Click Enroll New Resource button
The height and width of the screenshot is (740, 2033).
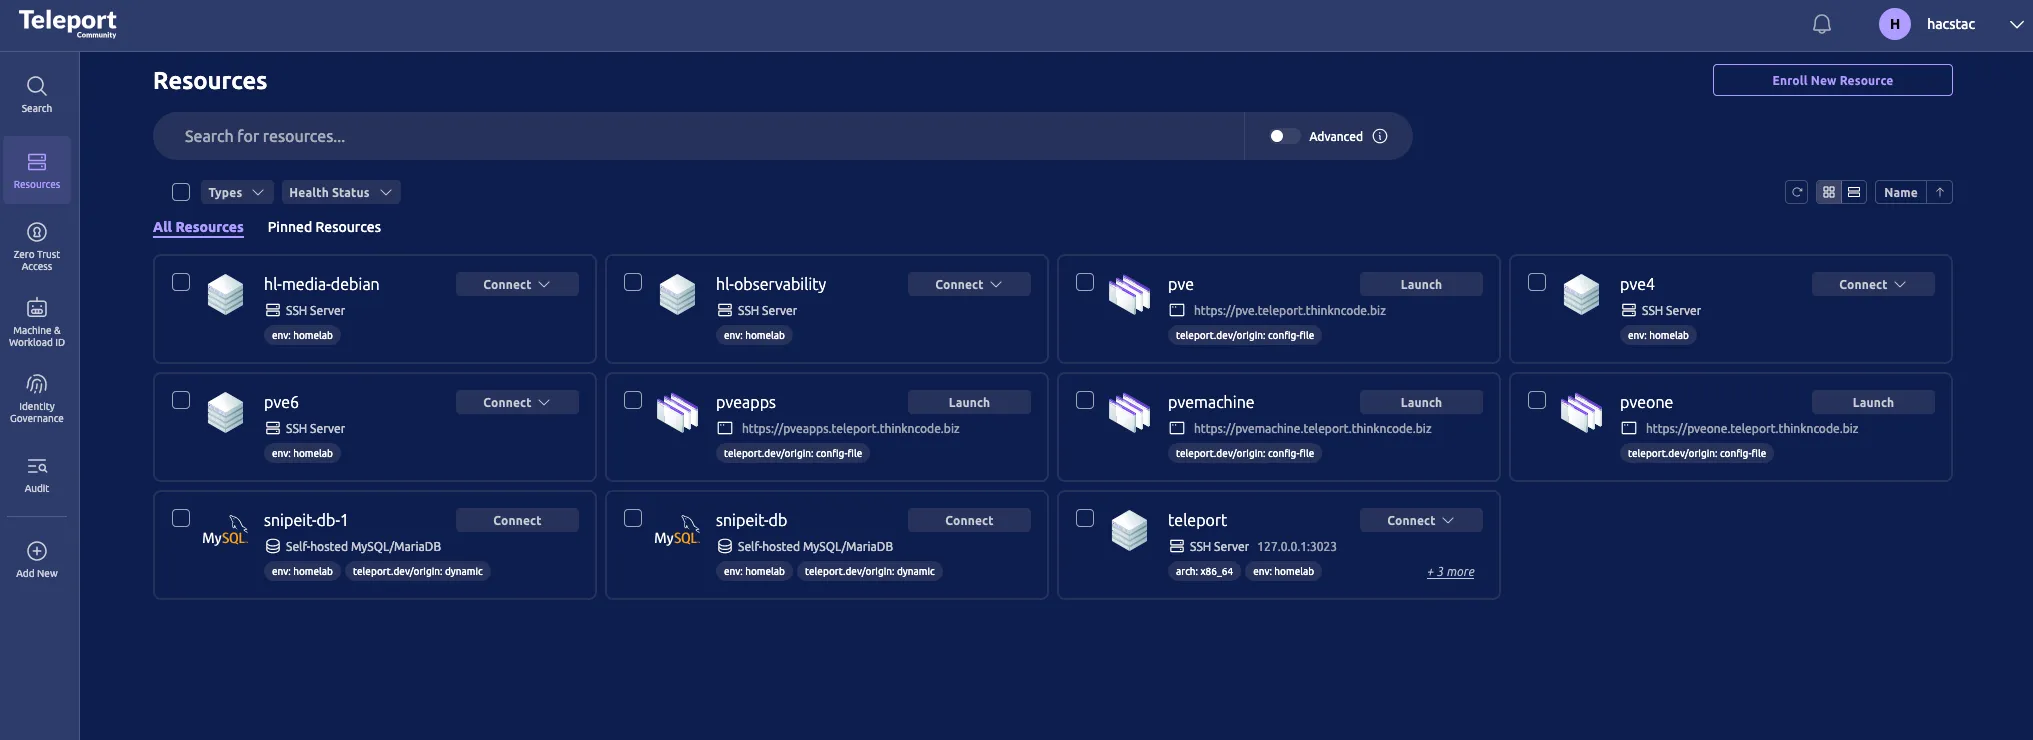click(1832, 80)
